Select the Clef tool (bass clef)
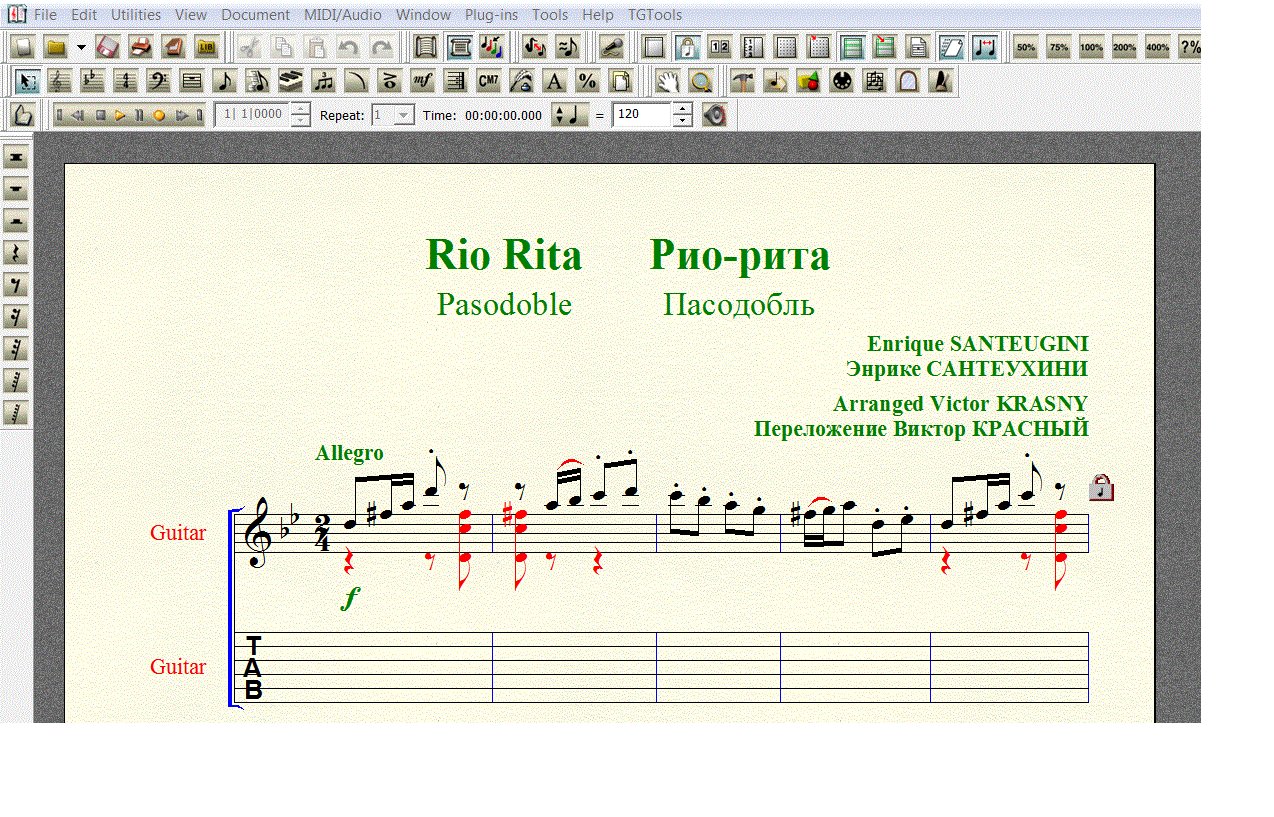The image size is (1274, 817). pyautogui.click(x=158, y=81)
